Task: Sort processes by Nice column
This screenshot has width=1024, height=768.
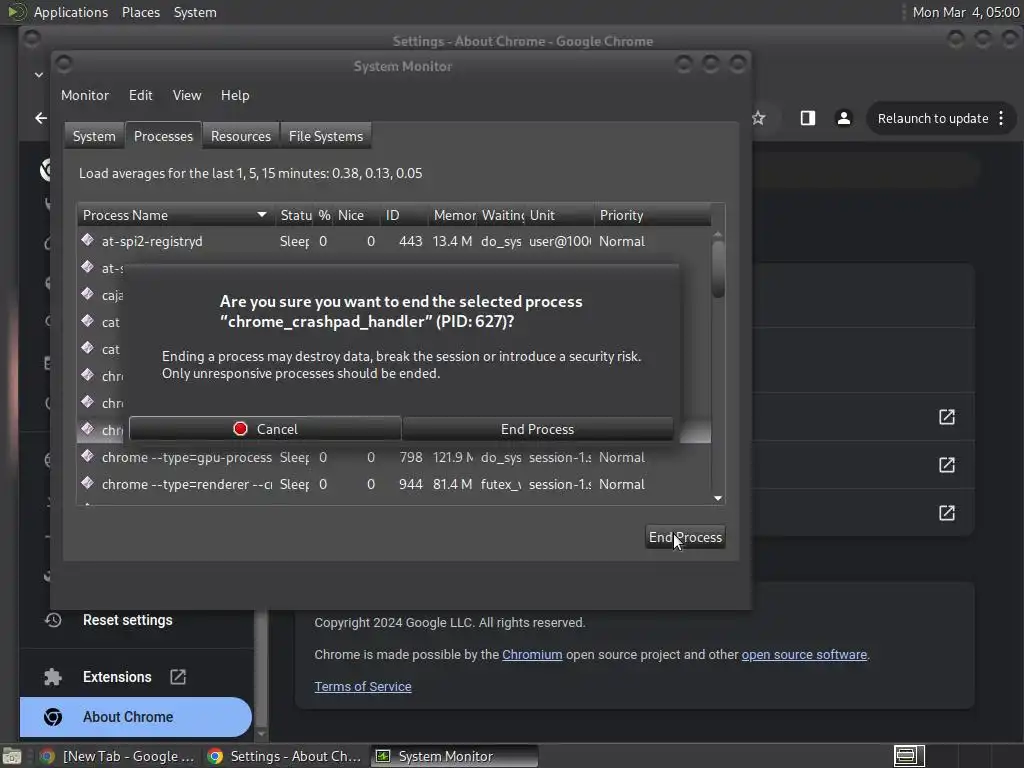Action: point(357,216)
